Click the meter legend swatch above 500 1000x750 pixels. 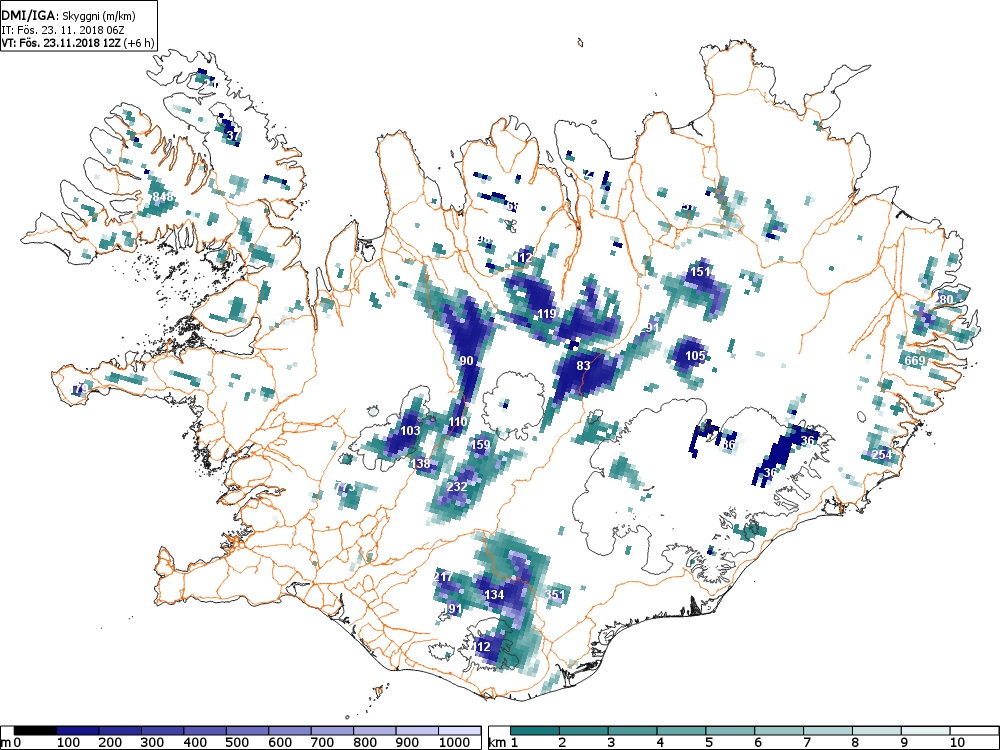(x=247, y=731)
